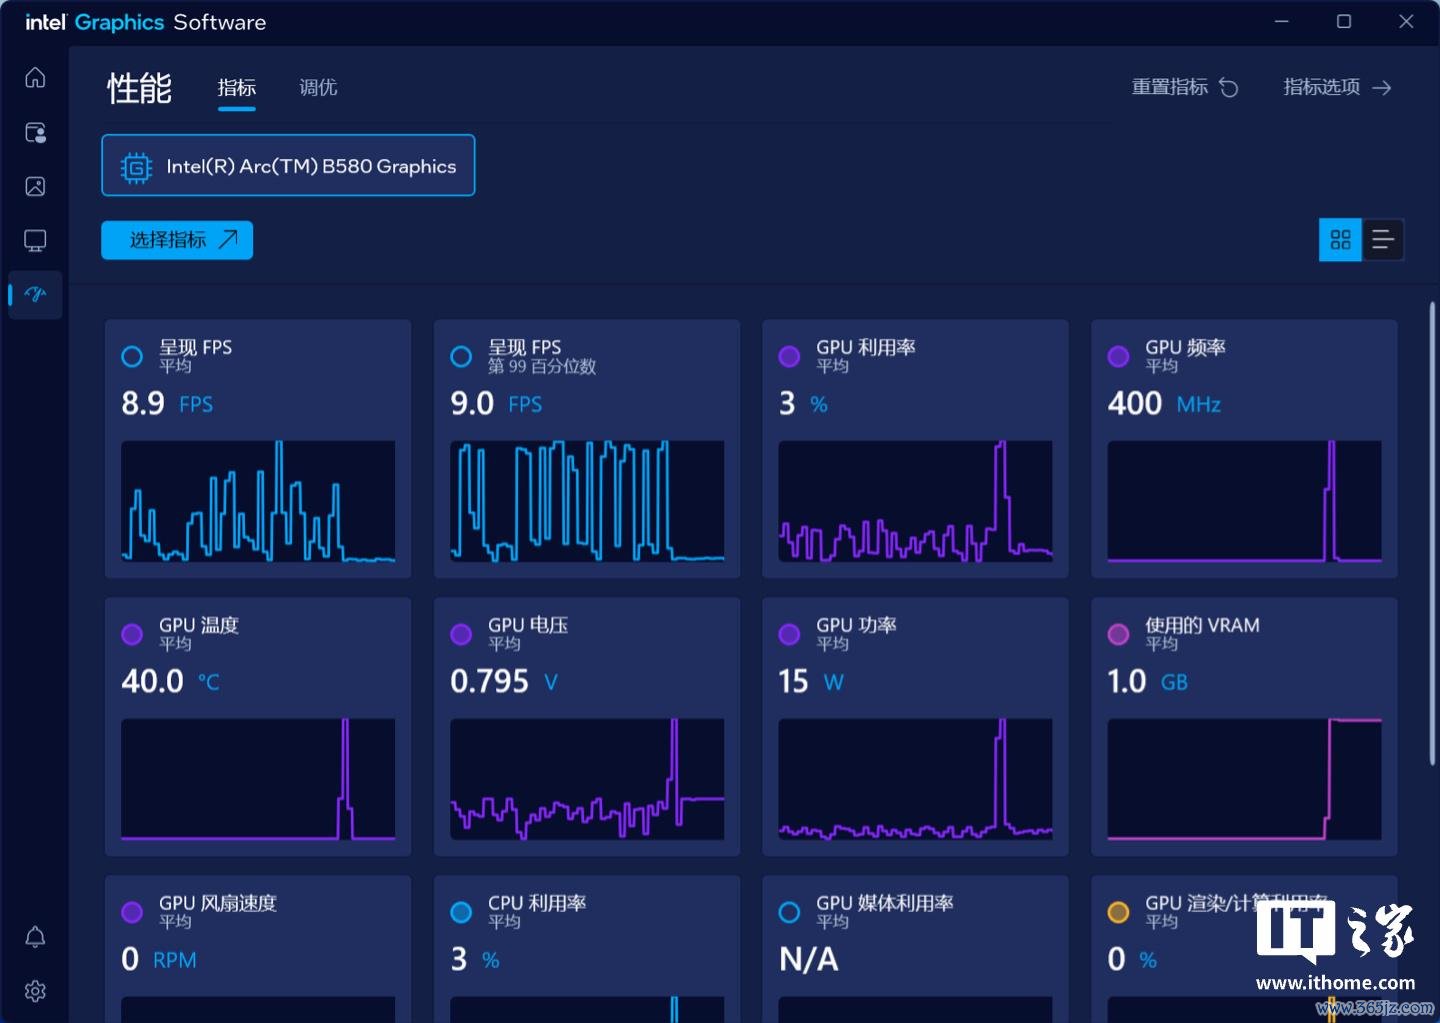Image resolution: width=1440 pixels, height=1023 pixels.
Task: Click color circle of 呈现 FPS 第99百分位数 card
Action: click(x=461, y=356)
